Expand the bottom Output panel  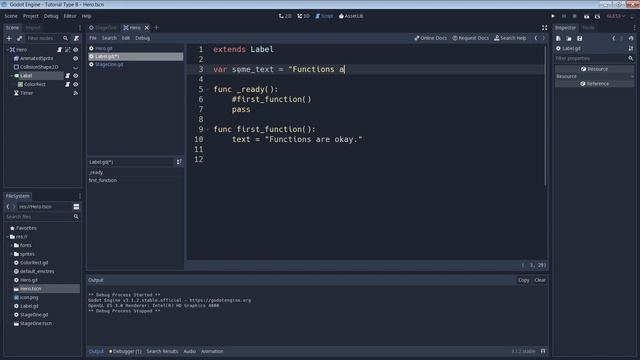543,351
